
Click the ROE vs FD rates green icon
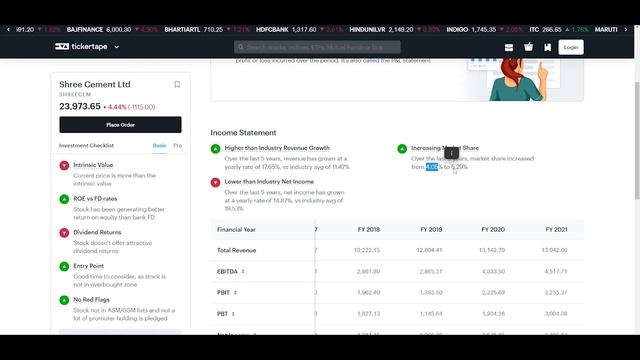click(x=64, y=199)
